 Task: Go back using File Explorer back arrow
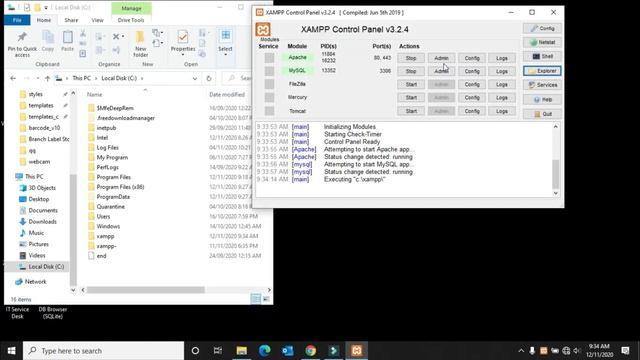13,78
